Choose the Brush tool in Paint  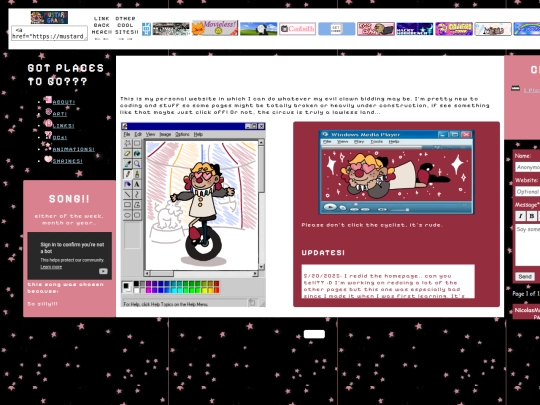click(137, 174)
